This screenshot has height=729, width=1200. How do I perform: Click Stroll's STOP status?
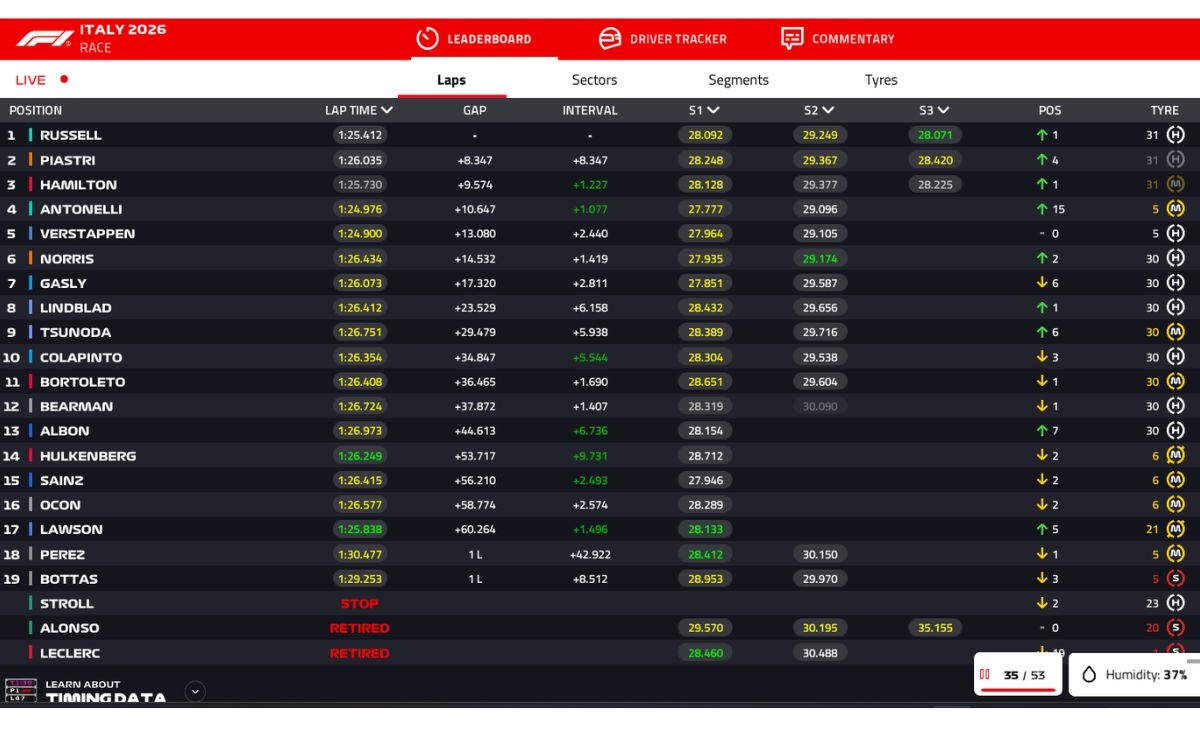pyautogui.click(x=360, y=603)
